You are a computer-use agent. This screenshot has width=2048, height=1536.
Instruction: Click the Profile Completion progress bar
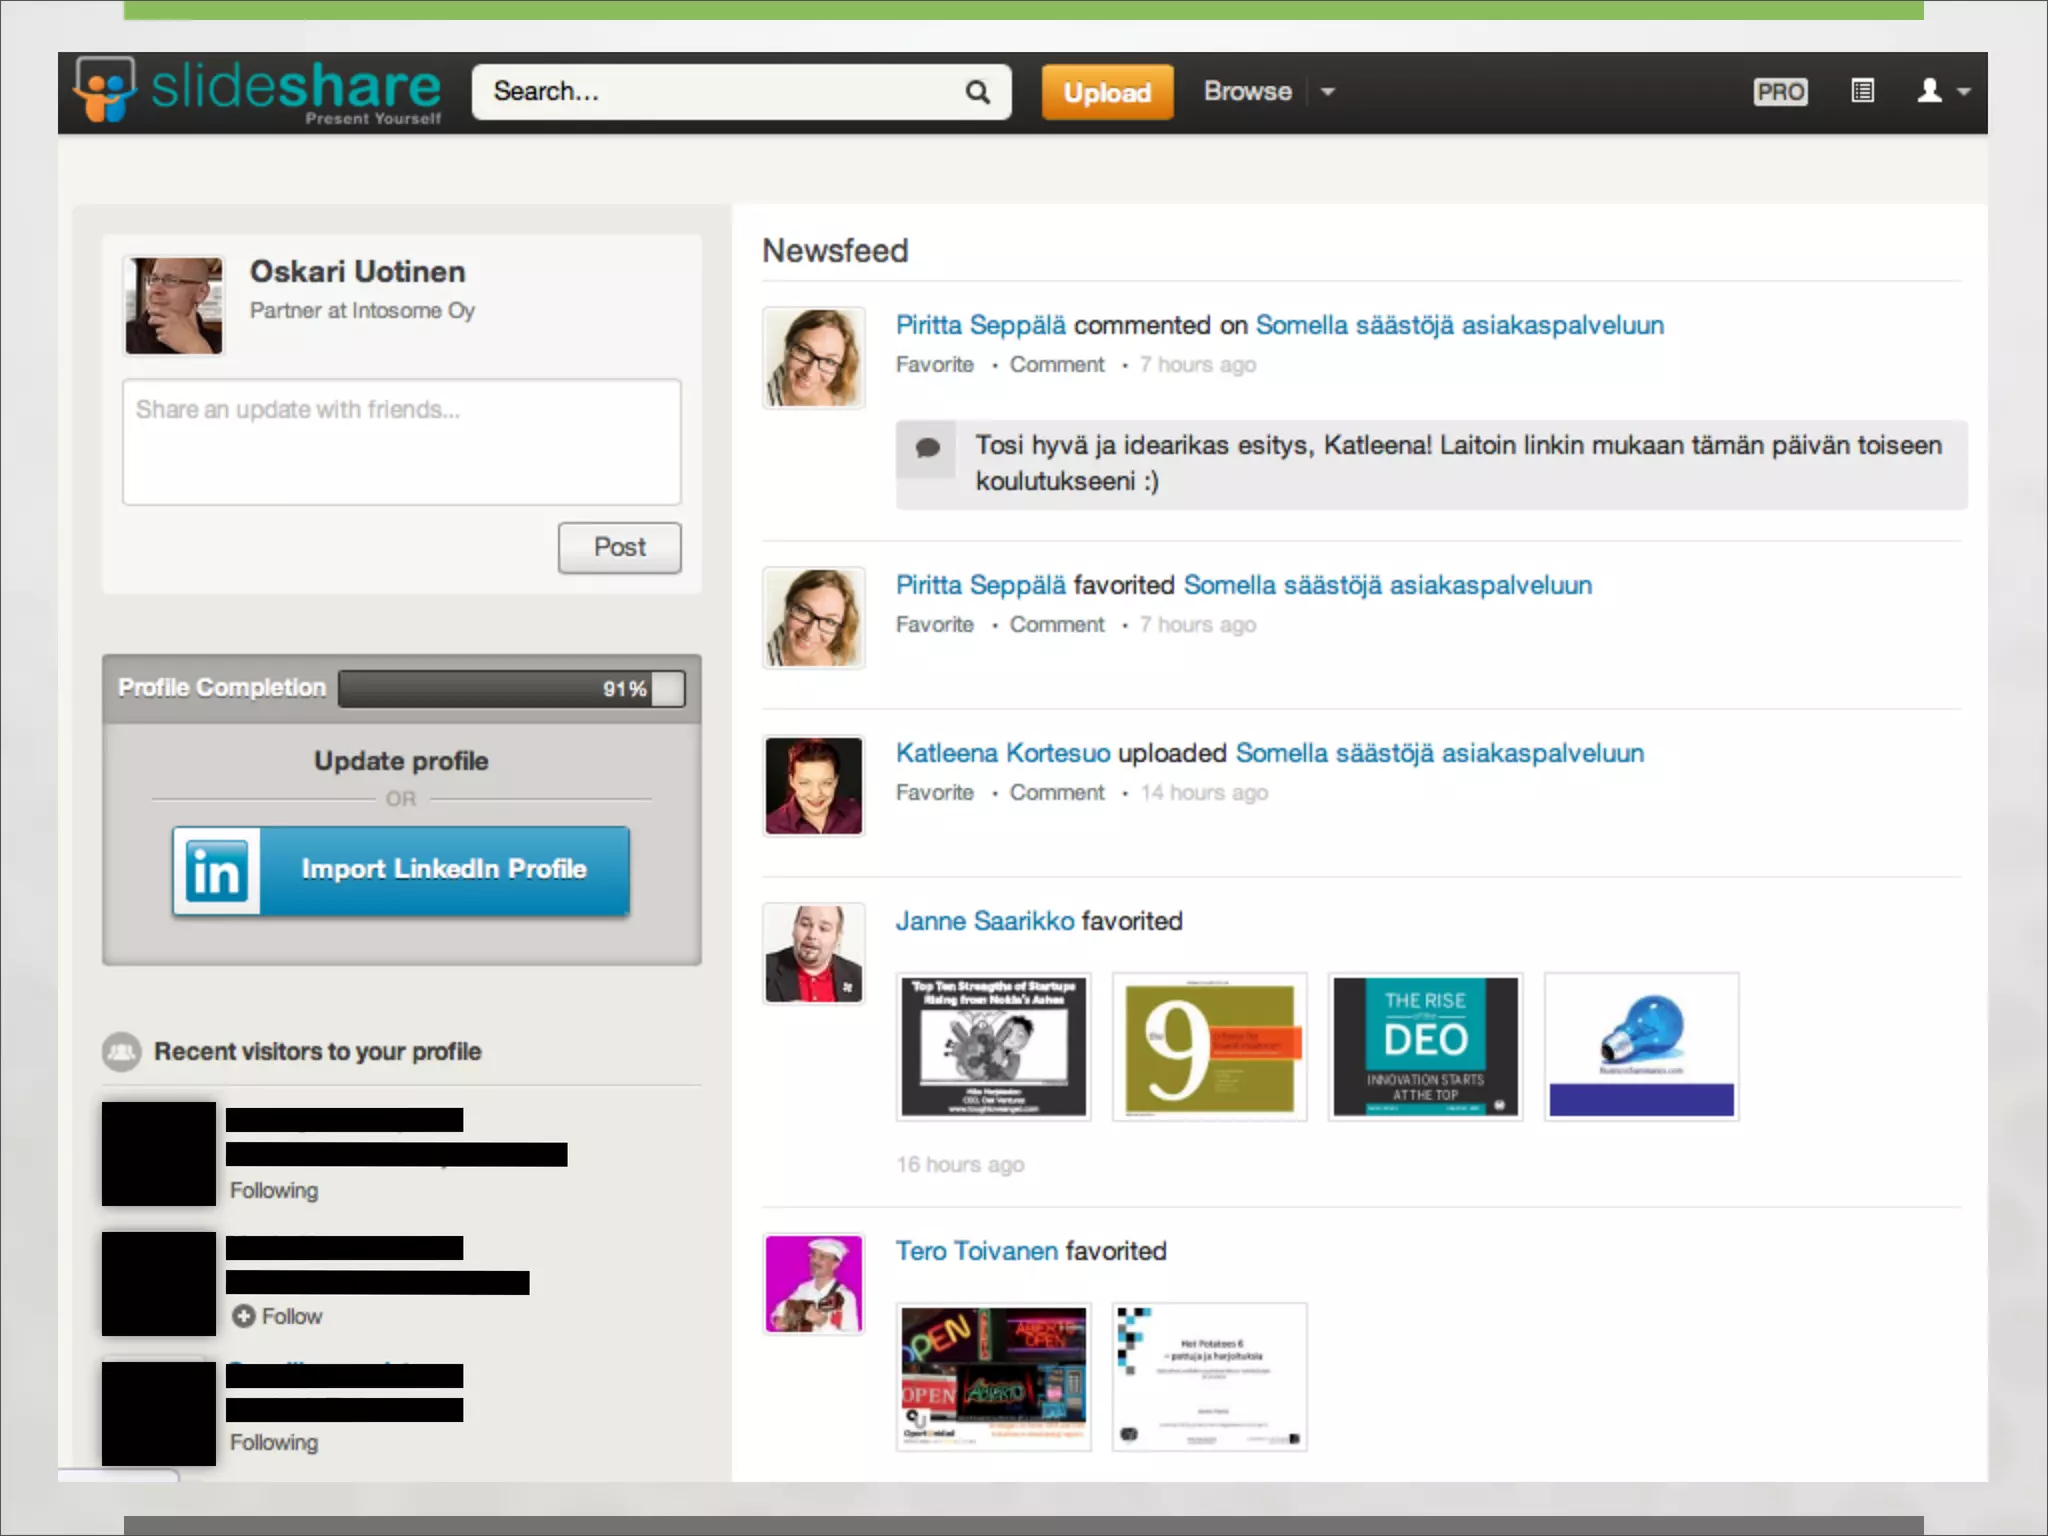coord(511,689)
